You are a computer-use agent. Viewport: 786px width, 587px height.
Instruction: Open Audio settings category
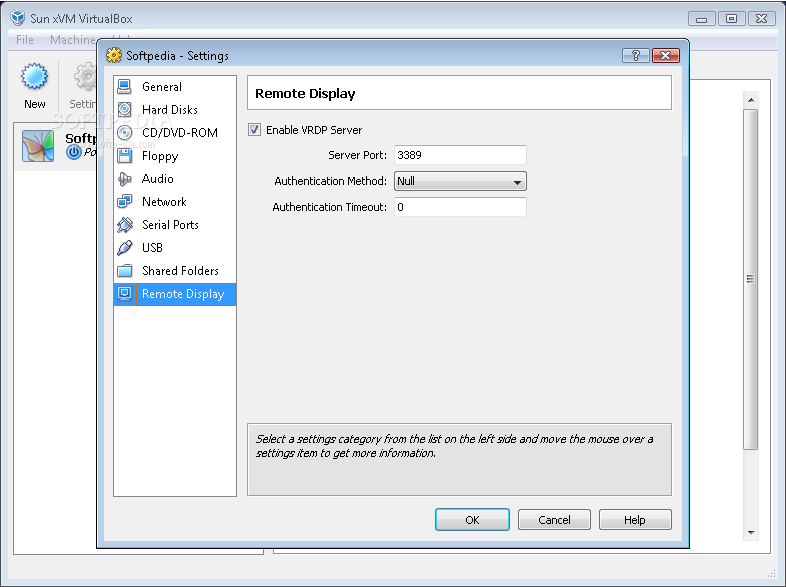pos(174,178)
